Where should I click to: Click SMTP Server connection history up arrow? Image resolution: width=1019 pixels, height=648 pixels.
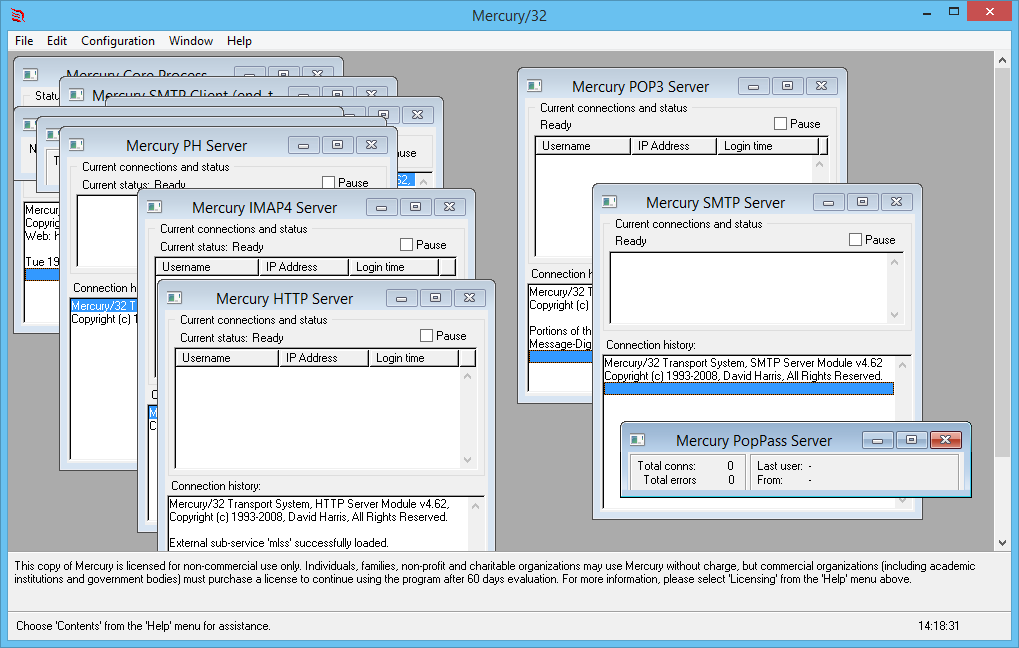click(x=902, y=365)
